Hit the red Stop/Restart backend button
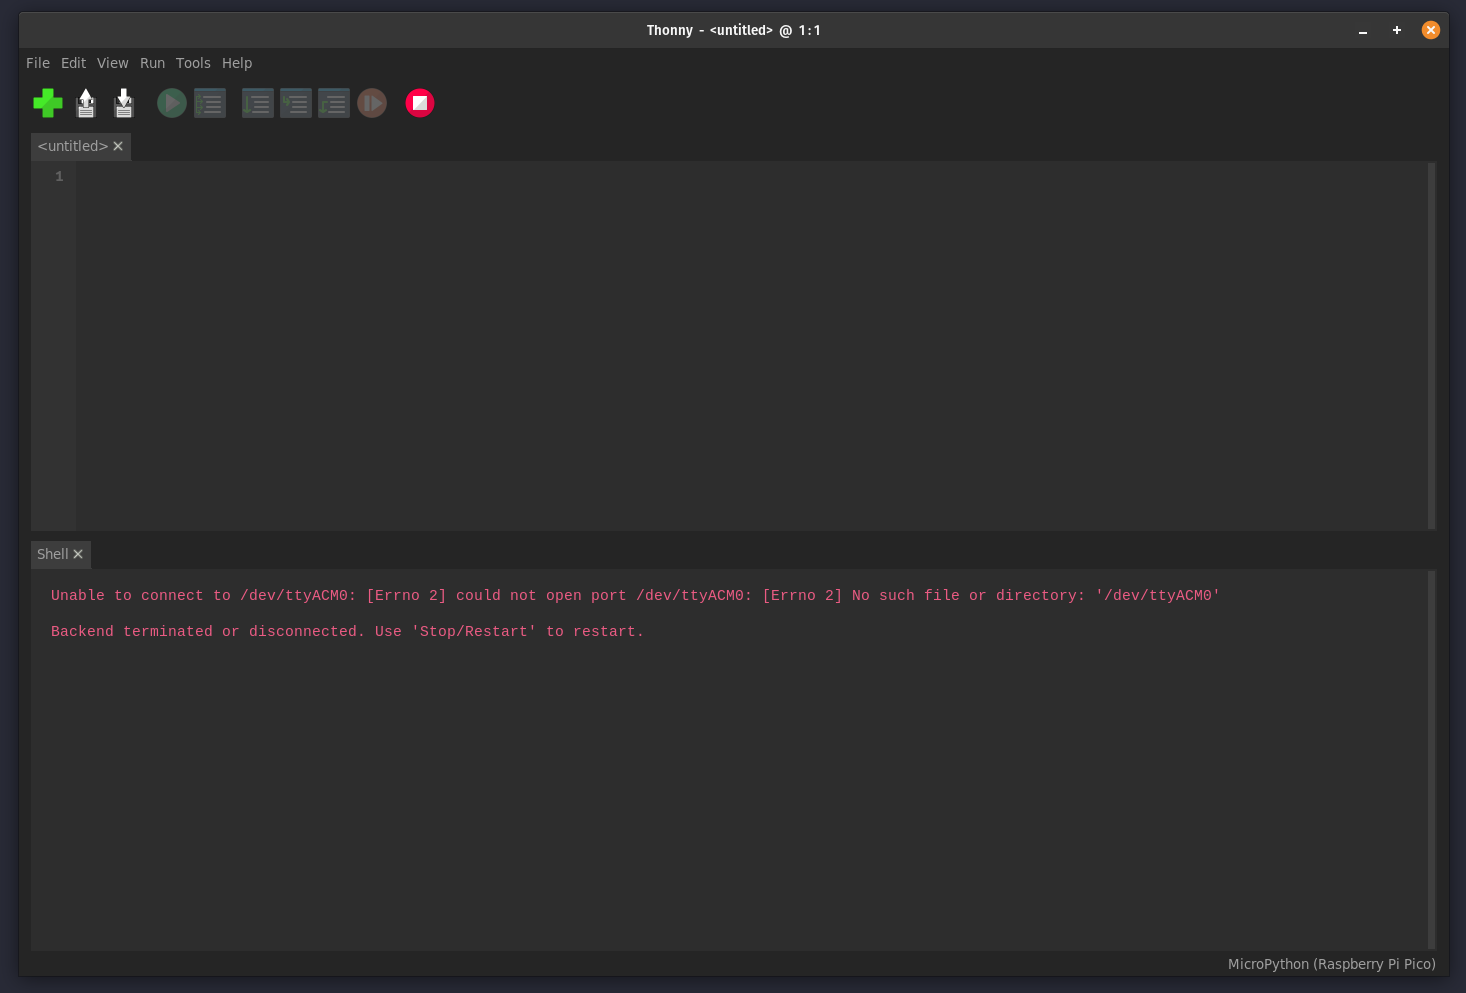 click(420, 103)
